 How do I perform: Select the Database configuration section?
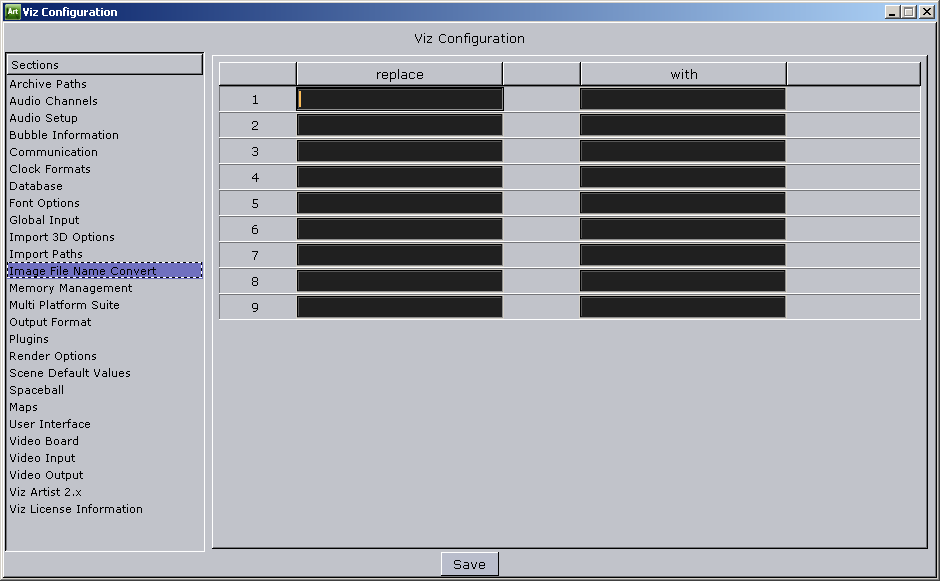(35, 186)
